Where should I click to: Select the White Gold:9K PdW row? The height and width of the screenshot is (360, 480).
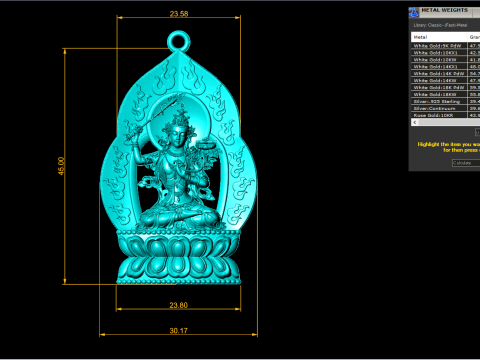(x=445, y=46)
